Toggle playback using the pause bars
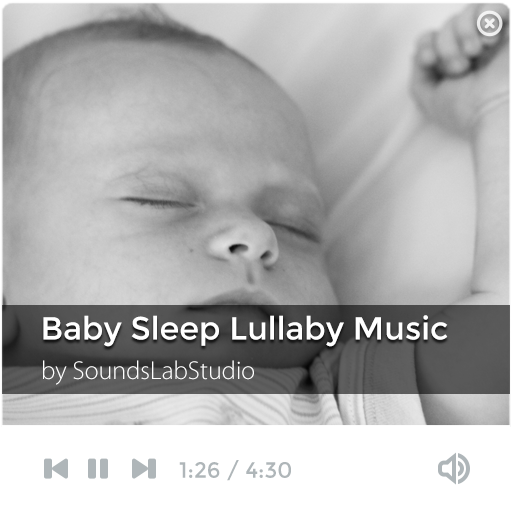 (98, 468)
